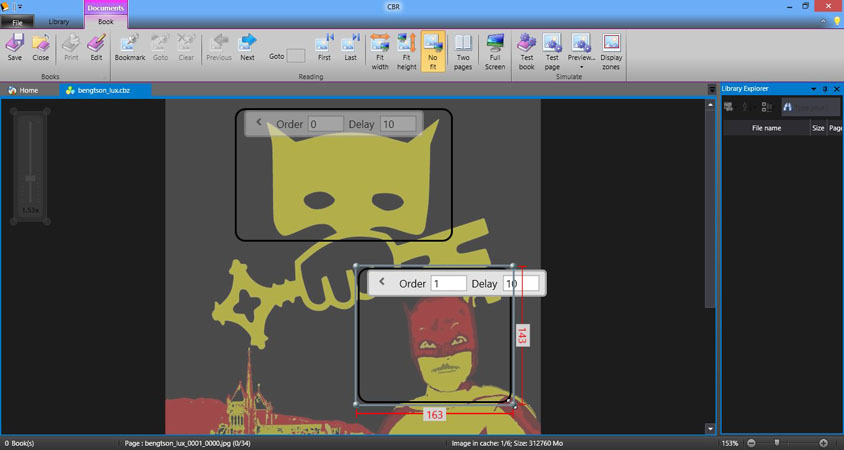
Task: Open the Home document tab
Action: click(24, 90)
